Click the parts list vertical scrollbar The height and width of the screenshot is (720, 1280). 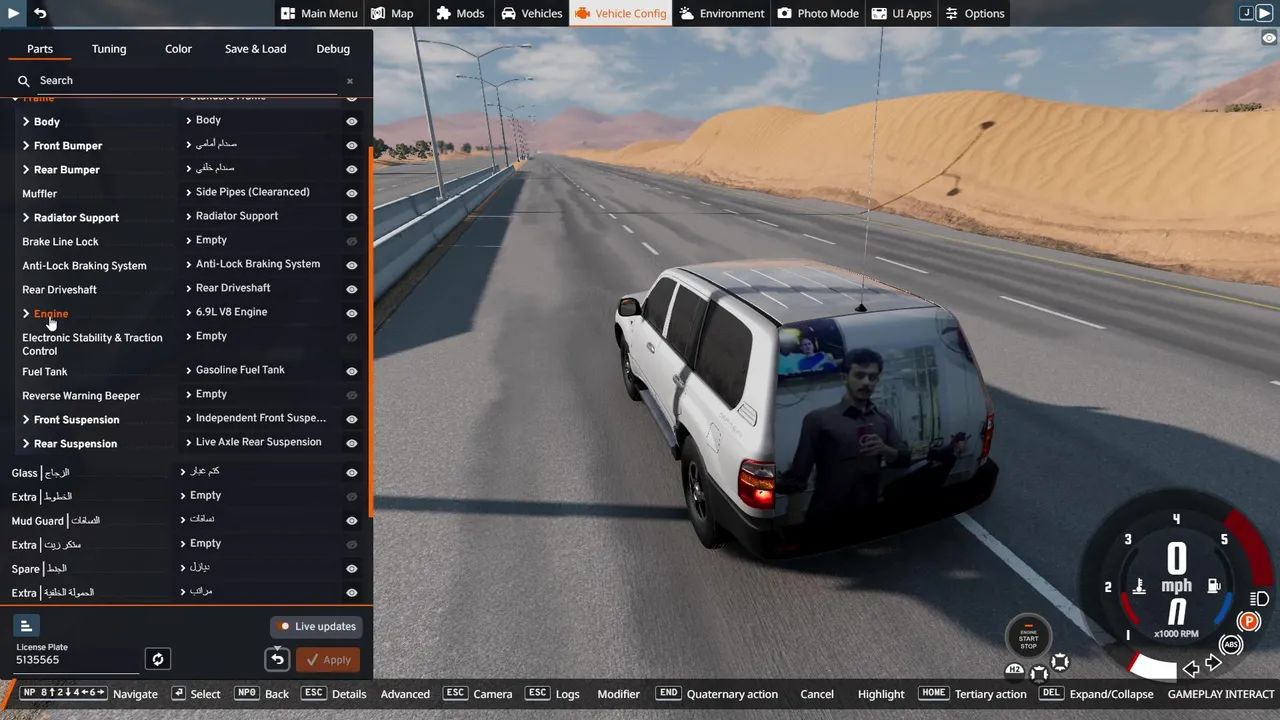[x=371, y=330]
